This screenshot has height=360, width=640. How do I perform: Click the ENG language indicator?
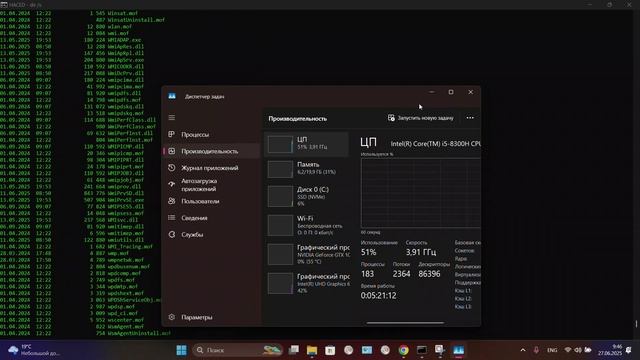point(552,350)
